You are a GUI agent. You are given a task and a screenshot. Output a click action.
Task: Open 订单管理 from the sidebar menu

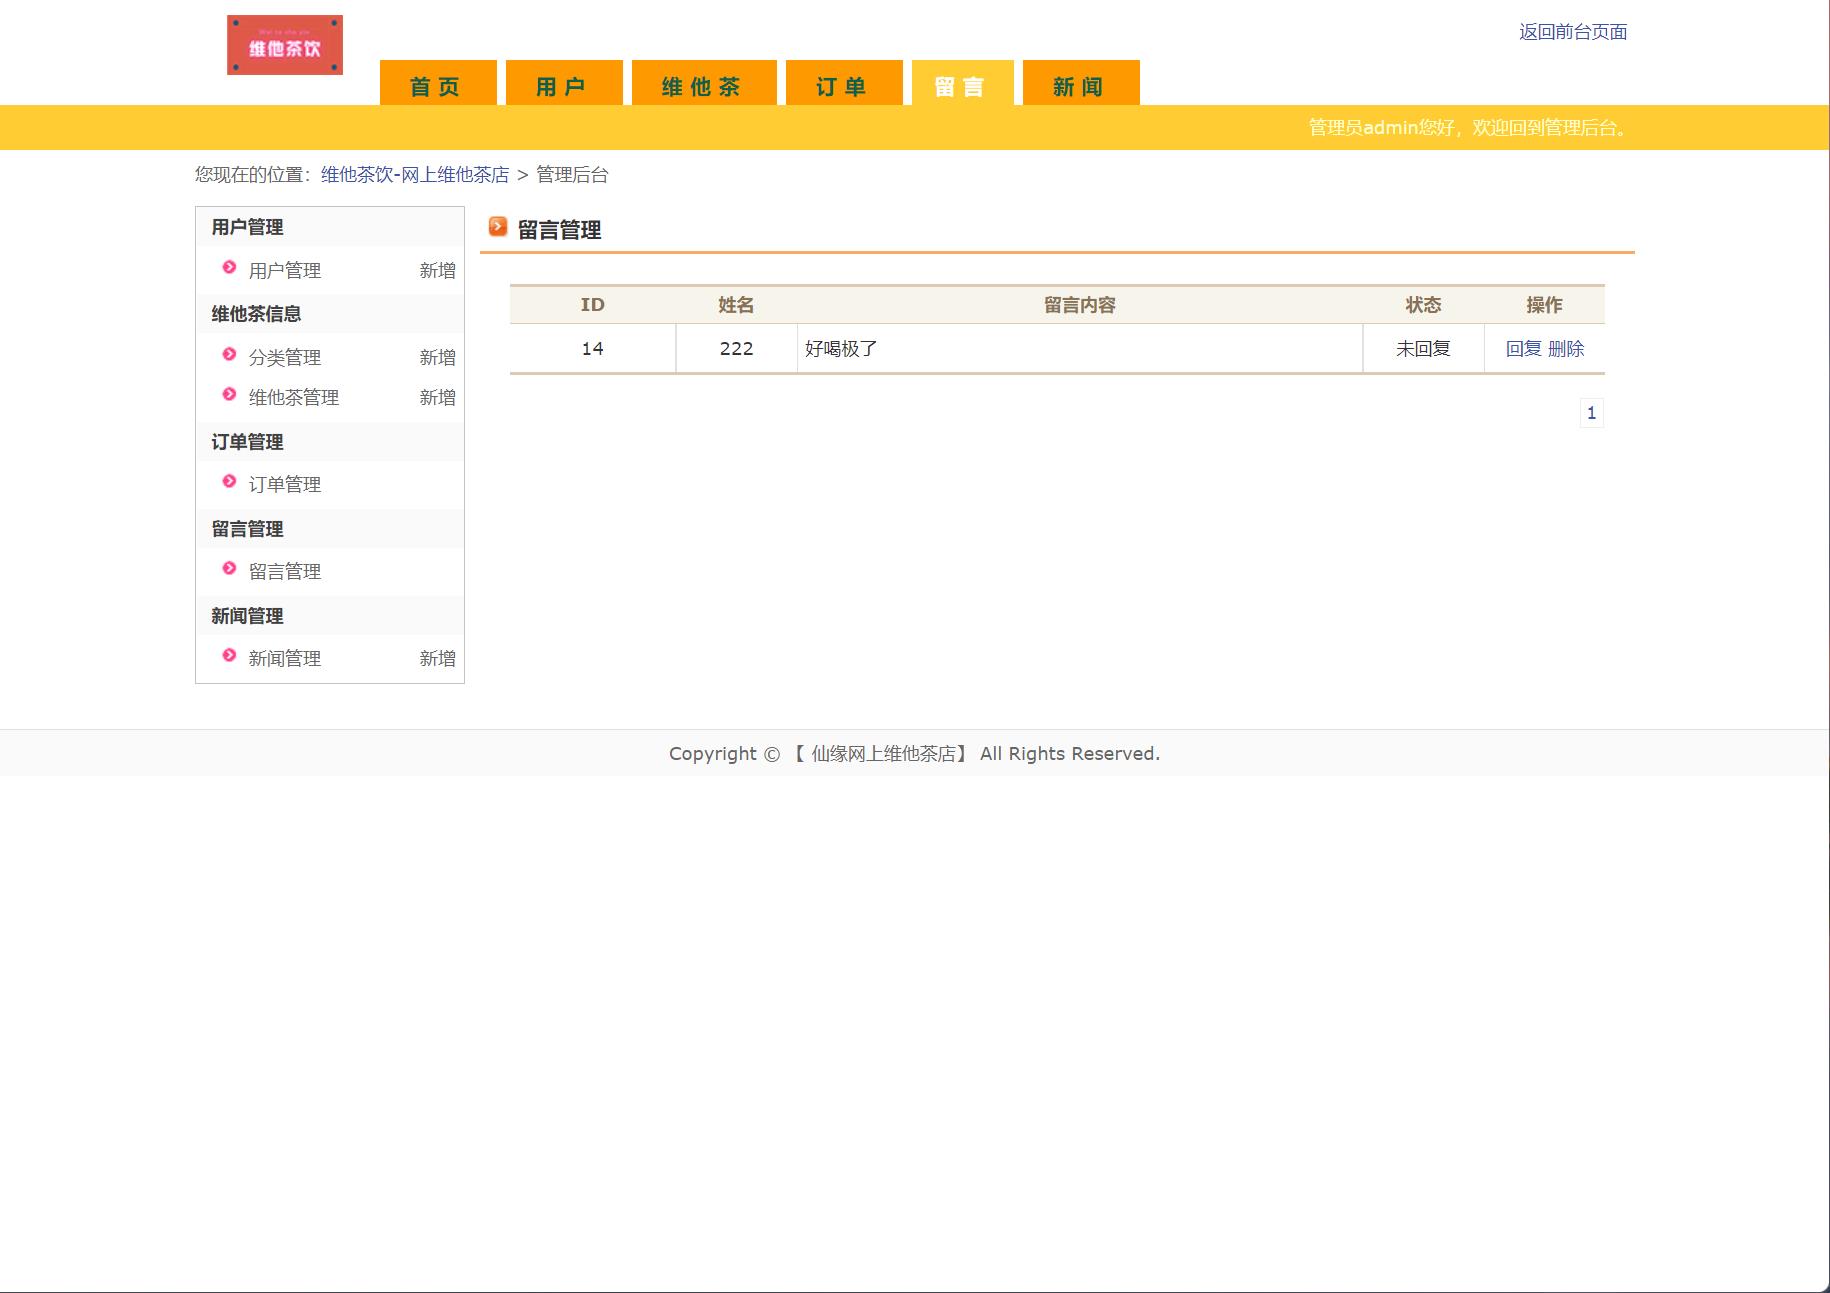pyautogui.click(x=286, y=483)
